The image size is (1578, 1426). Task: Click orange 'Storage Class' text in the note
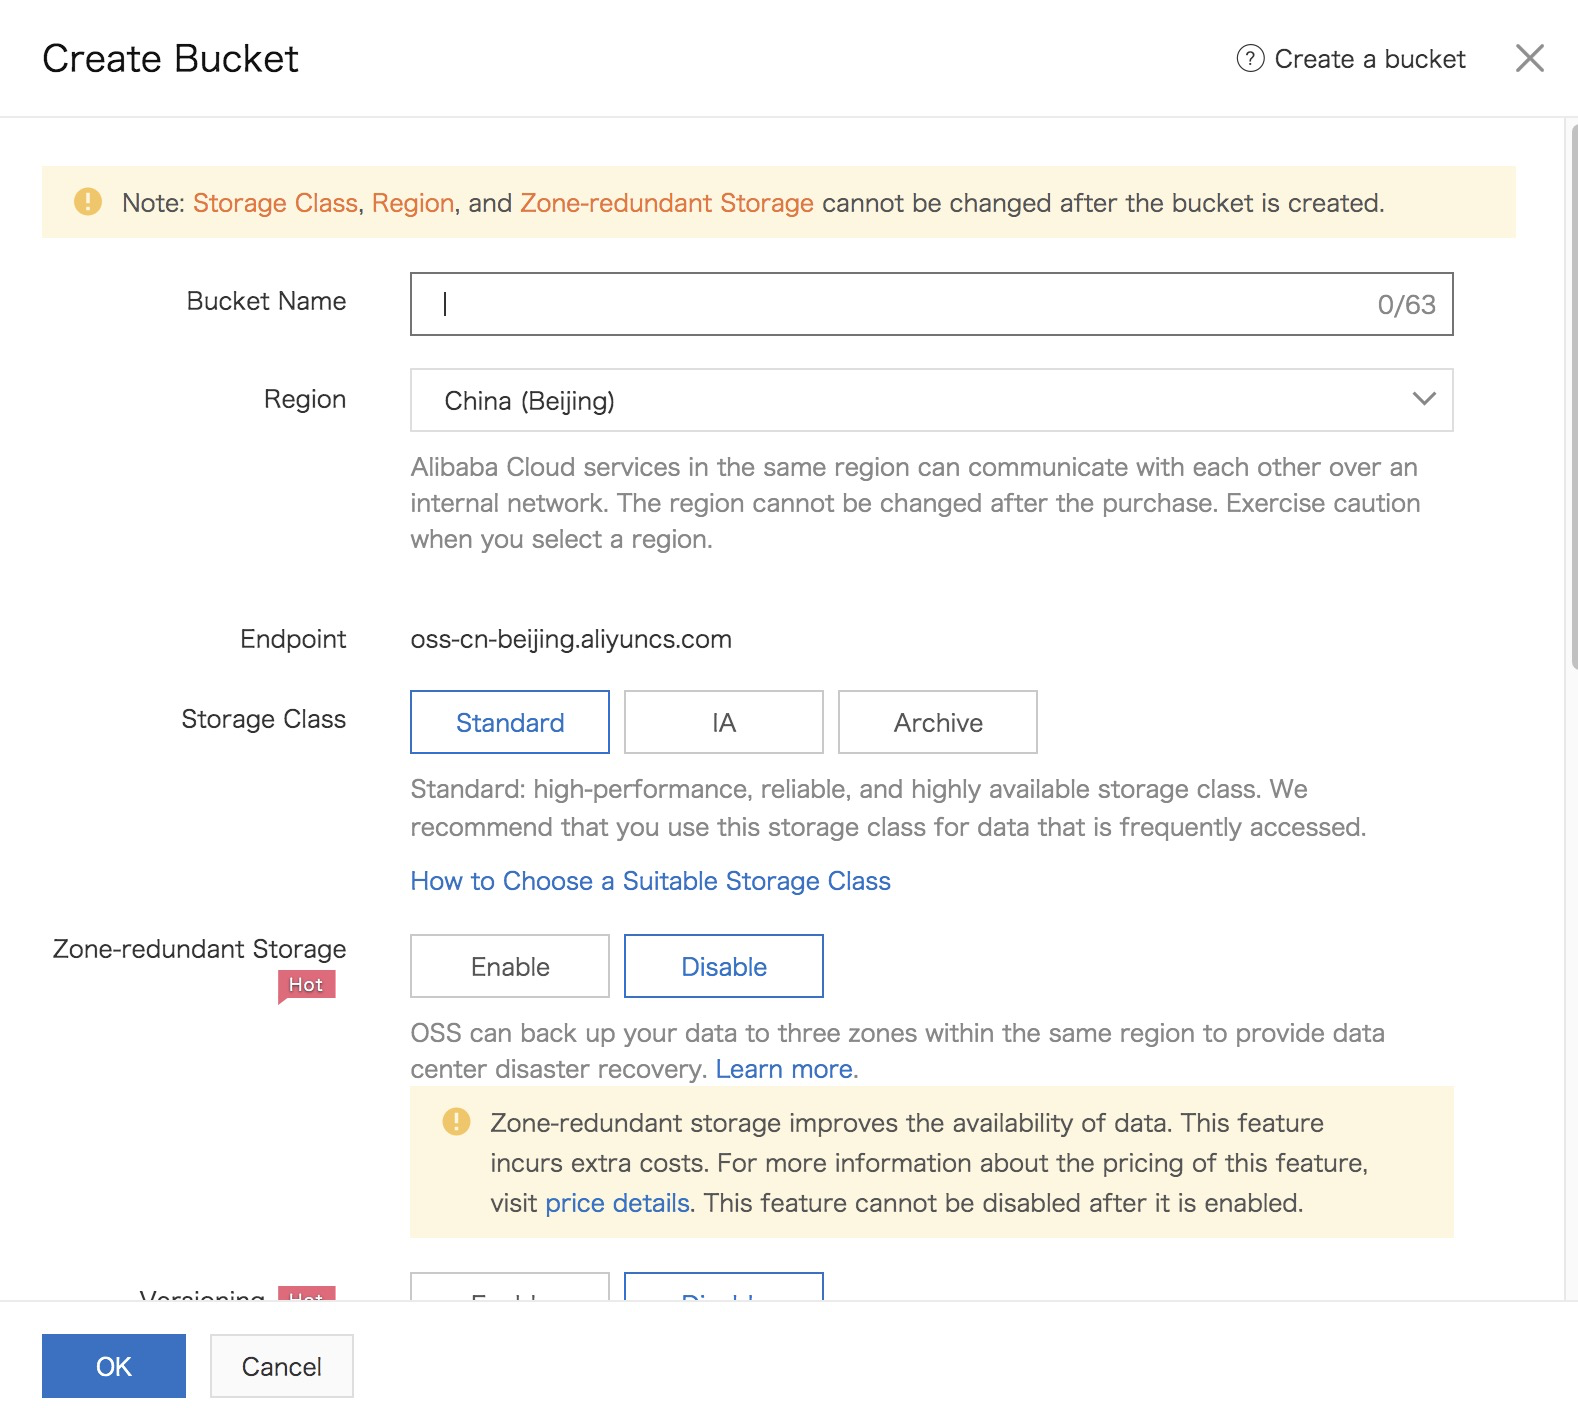click(x=275, y=203)
